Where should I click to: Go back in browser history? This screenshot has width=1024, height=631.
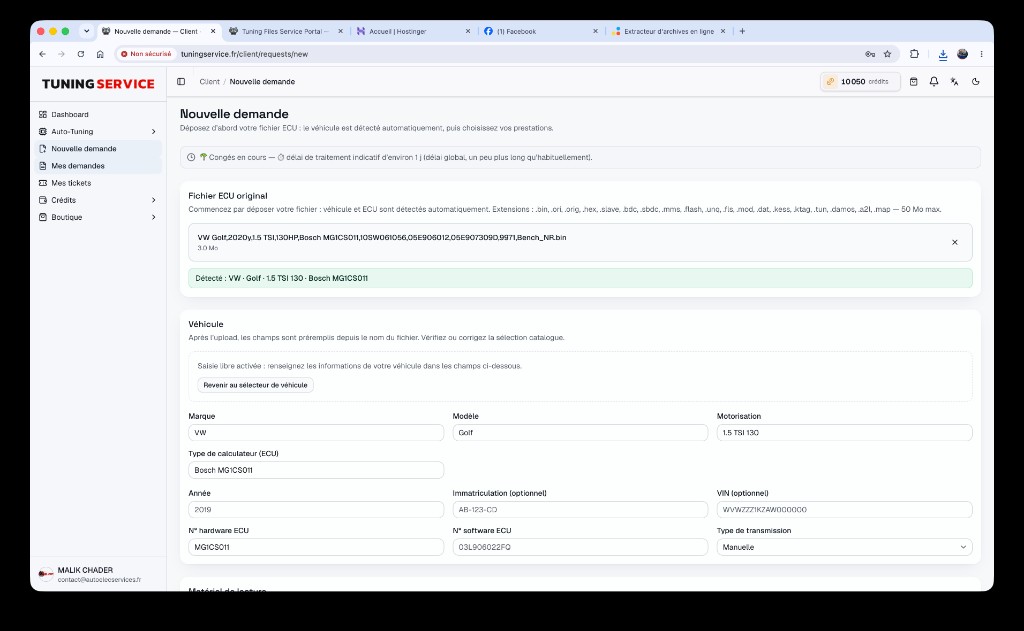click(42, 54)
